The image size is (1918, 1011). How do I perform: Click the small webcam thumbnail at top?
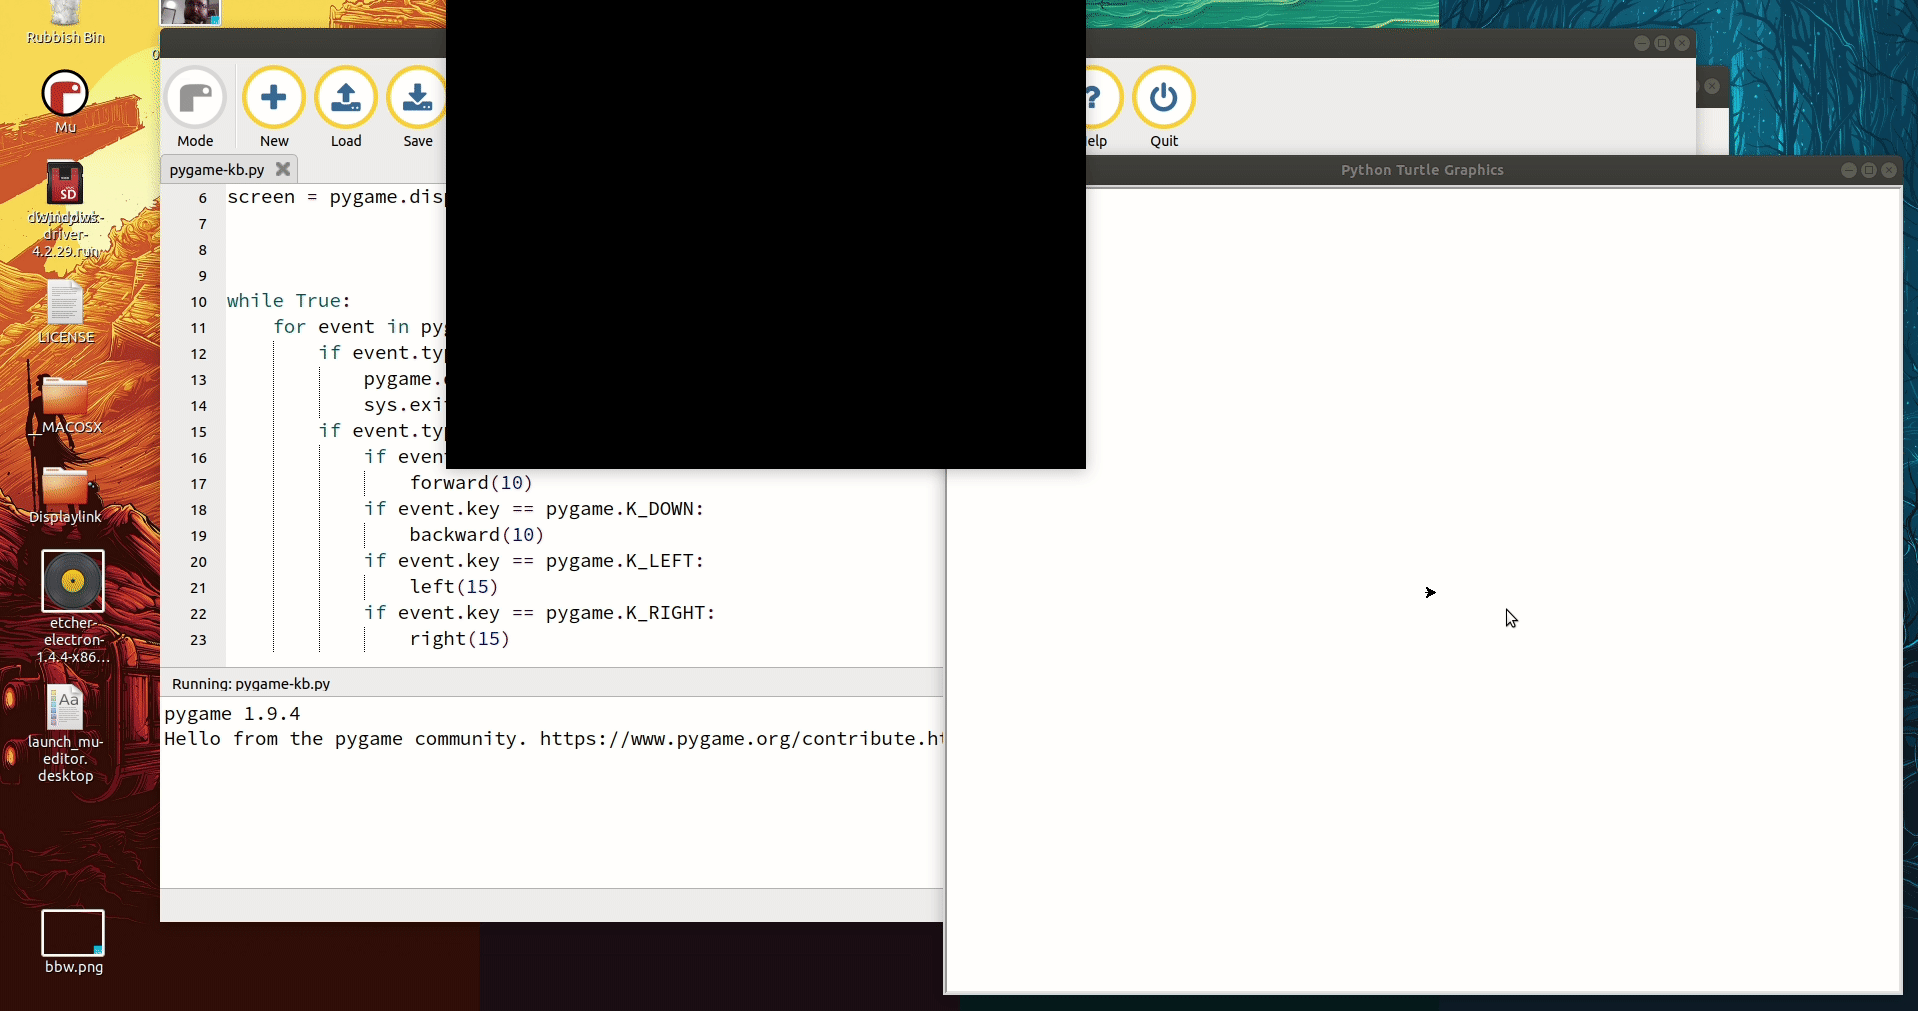(x=190, y=12)
